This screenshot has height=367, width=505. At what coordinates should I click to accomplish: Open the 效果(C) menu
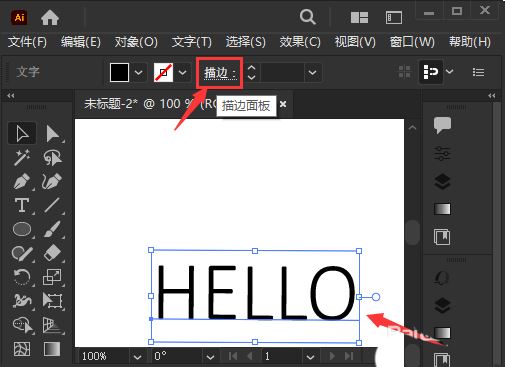click(300, 42)
